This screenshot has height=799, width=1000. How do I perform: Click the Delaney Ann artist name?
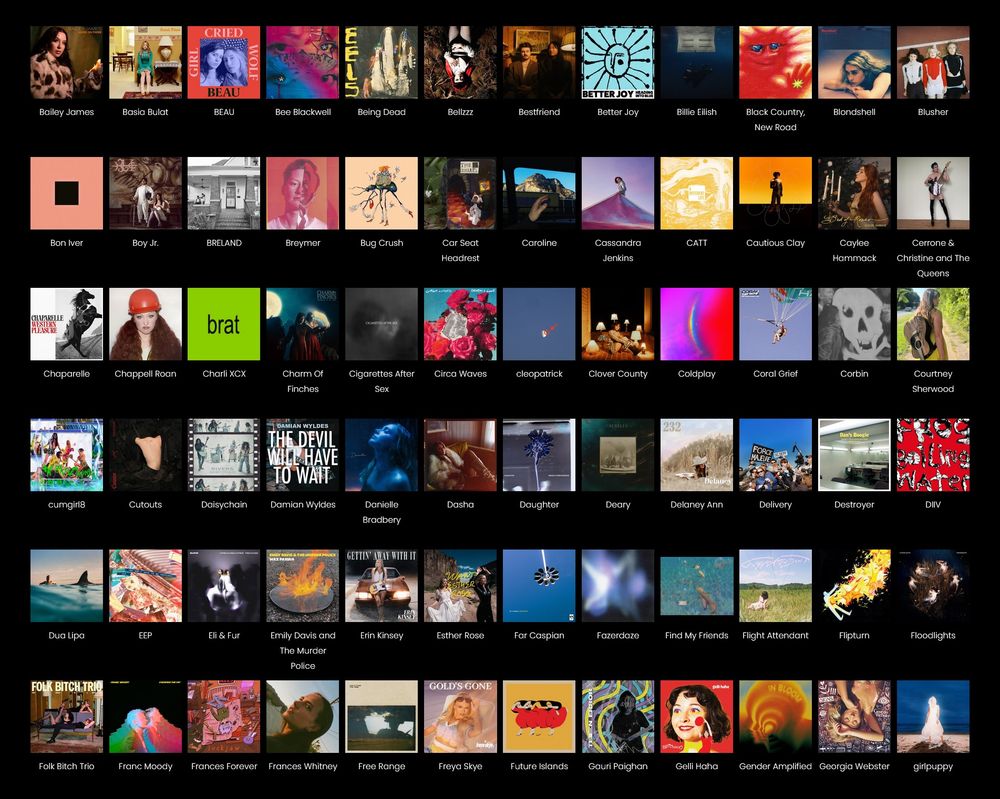click(696, 504)
